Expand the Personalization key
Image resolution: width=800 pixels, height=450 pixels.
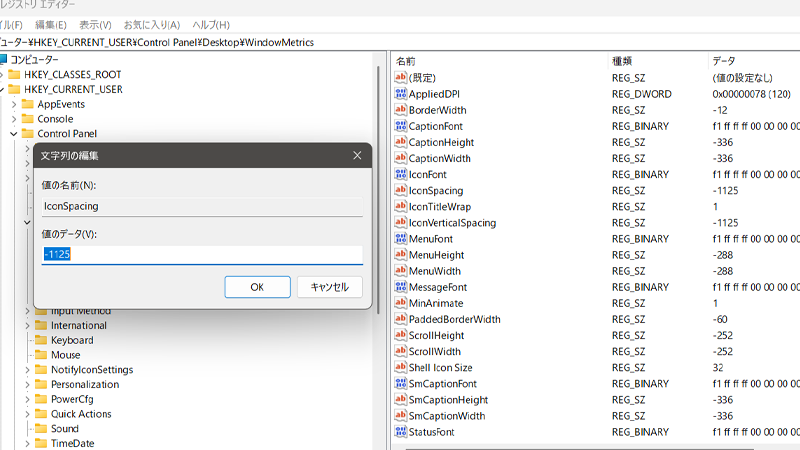pyautogui.click(x=27, y=385)
